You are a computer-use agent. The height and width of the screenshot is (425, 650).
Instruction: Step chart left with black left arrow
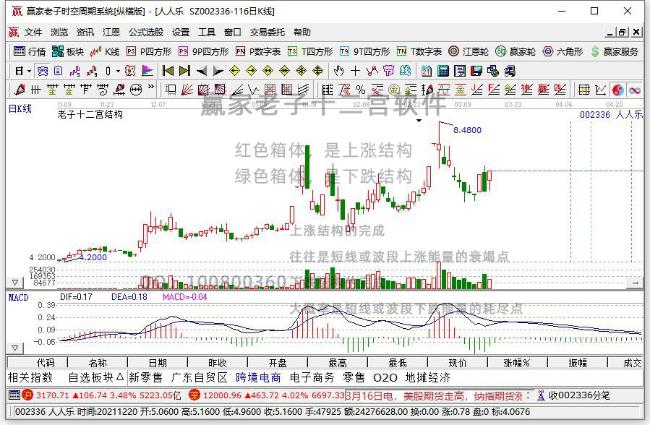pos(201,71)
